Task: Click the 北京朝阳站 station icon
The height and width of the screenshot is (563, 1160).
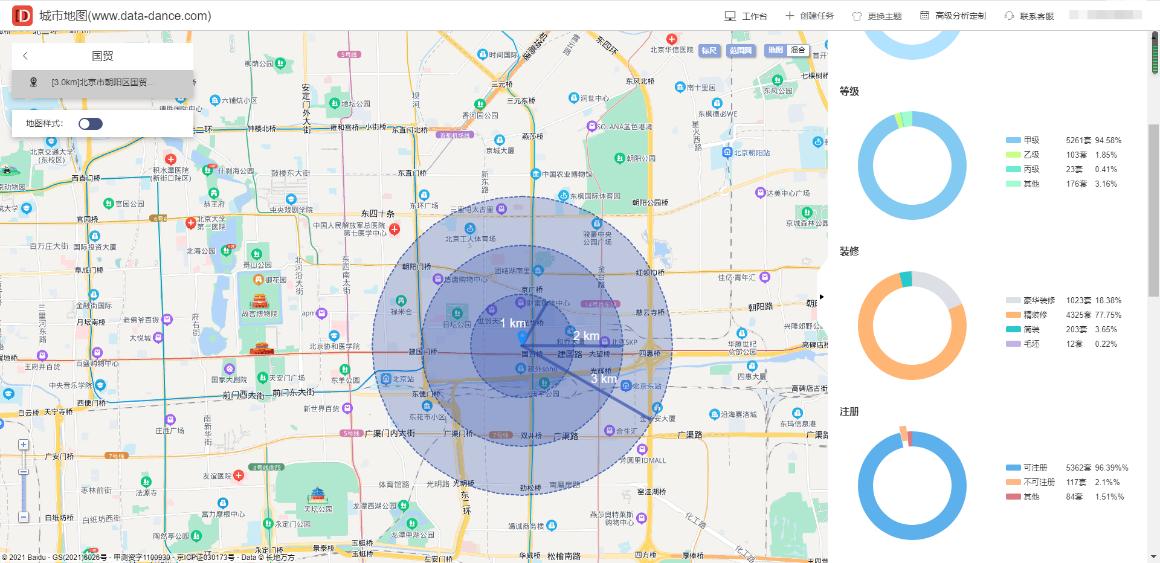Action: (727, 152)
